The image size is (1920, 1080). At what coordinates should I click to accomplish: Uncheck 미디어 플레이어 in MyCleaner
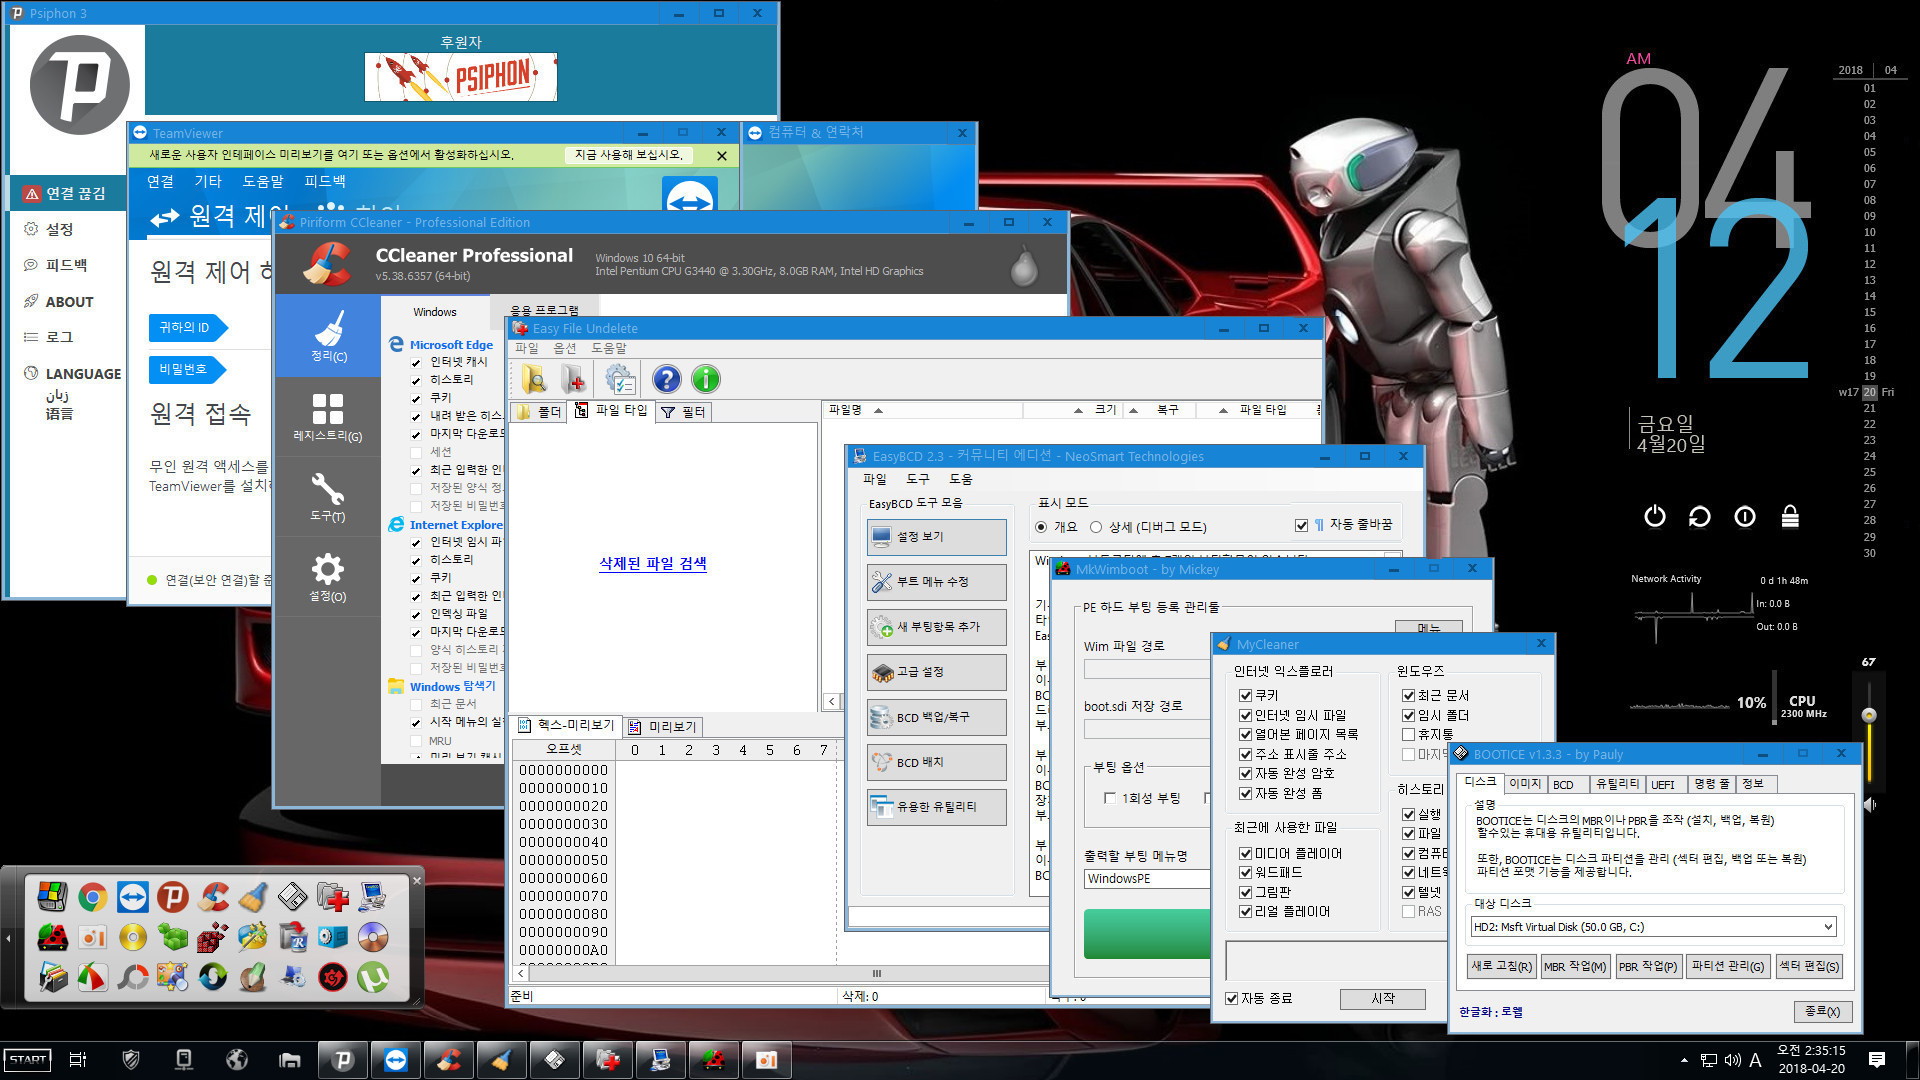click(1246, 853)
